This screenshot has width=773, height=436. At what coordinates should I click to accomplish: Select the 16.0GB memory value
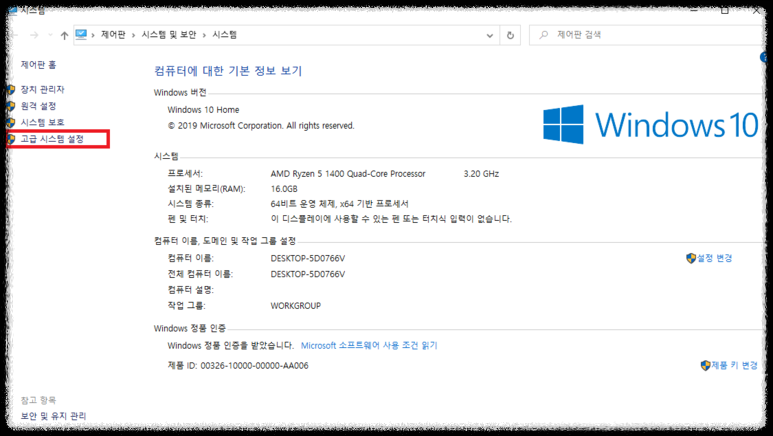[284, 189]
